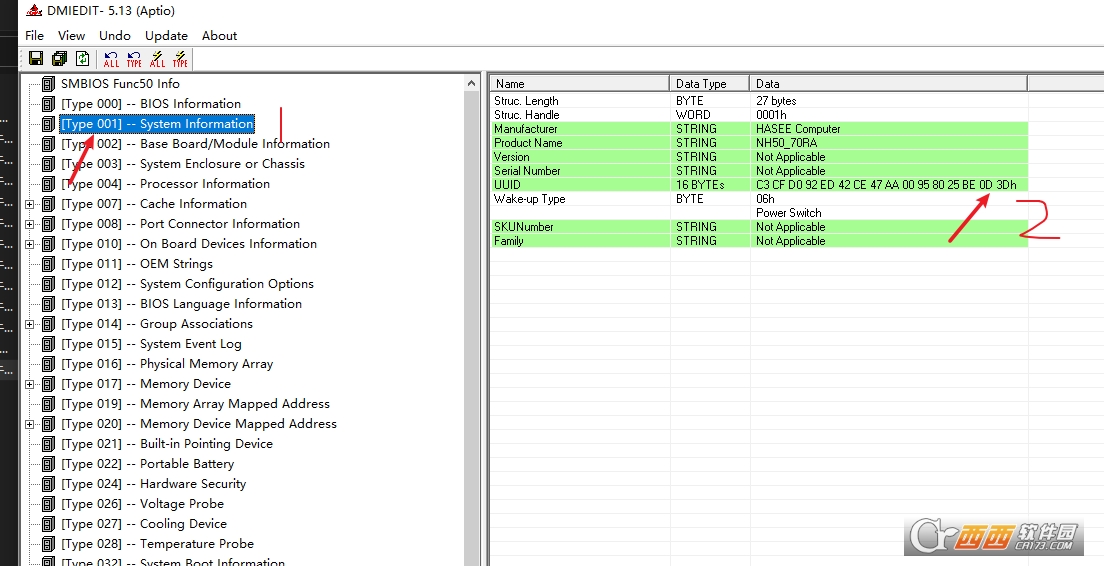Expand the Type 017 Memory Device node
Viewport: 1104px width, 566px height.
29,384
